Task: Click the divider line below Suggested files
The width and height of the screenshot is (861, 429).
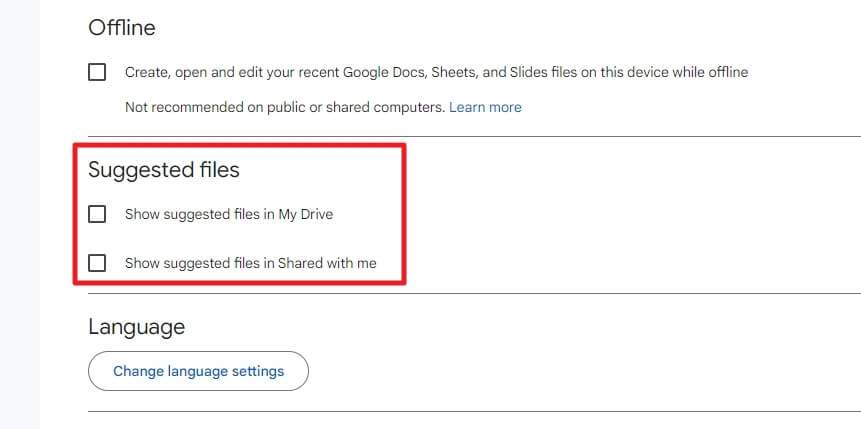Action: [474, 293]
